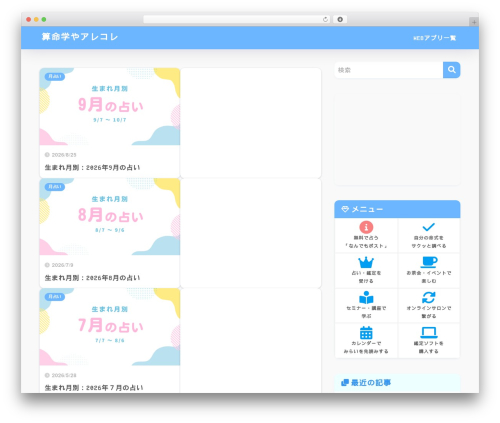
Task: Open the WEBアプリ一覧 navigation item
Action: pyautogui.click(x=435, y=38)
